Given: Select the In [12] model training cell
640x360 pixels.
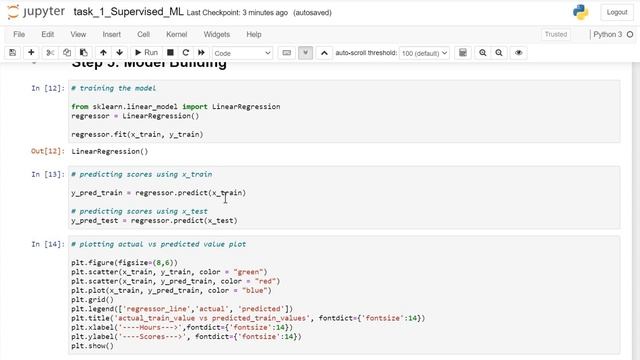Looking at the screenshot, I should (x=344, y=111).
